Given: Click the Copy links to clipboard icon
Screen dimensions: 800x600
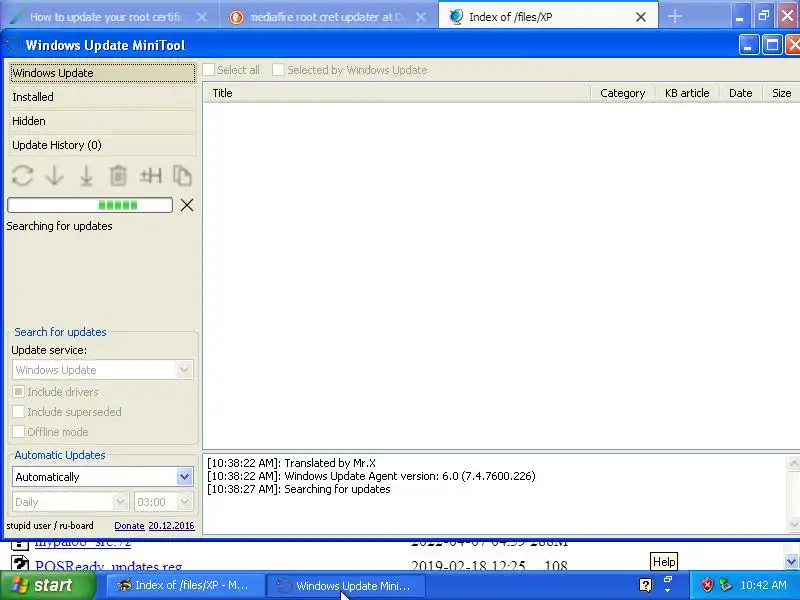Looking at the screenshot, I should pyautogui.click(x=182, y=176).
